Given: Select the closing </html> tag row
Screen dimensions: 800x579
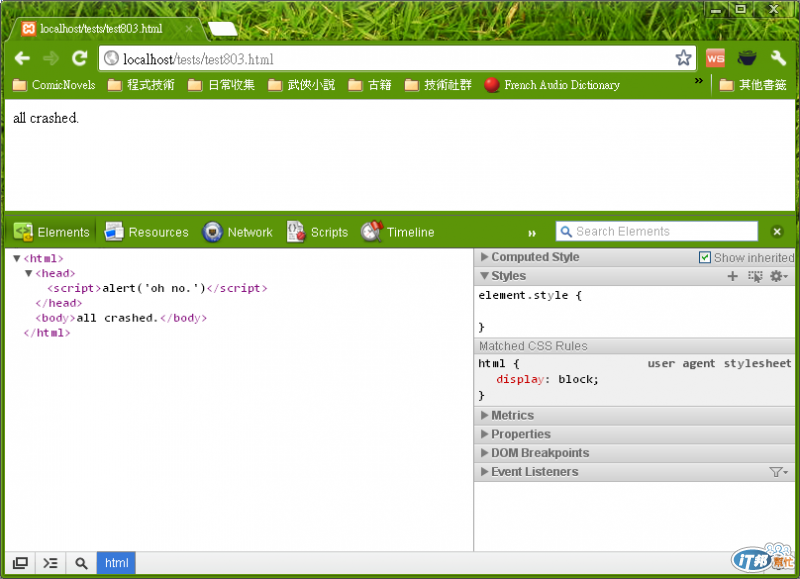Looking at the screenshot, I should pyautogui.click(x=47, y=333).
